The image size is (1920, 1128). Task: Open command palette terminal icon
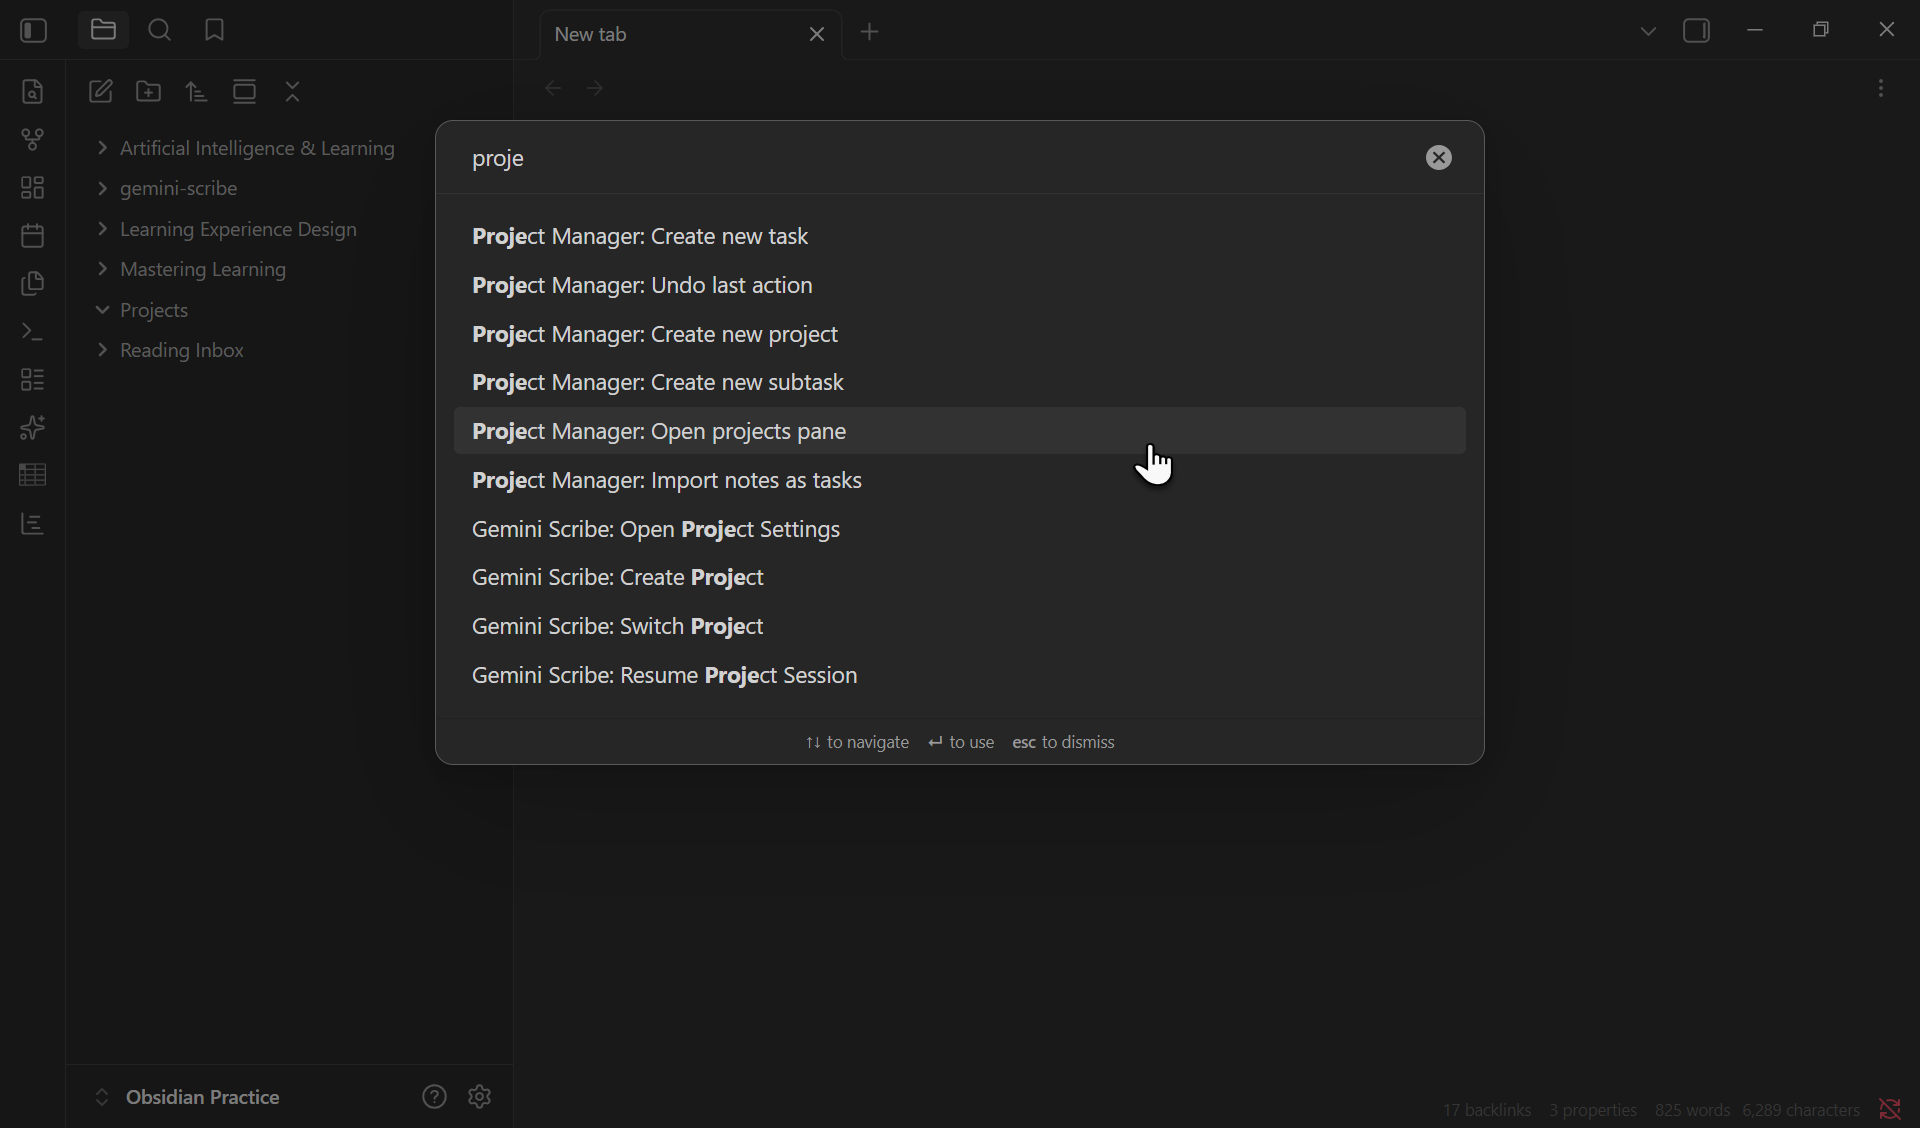pos(33,332)
